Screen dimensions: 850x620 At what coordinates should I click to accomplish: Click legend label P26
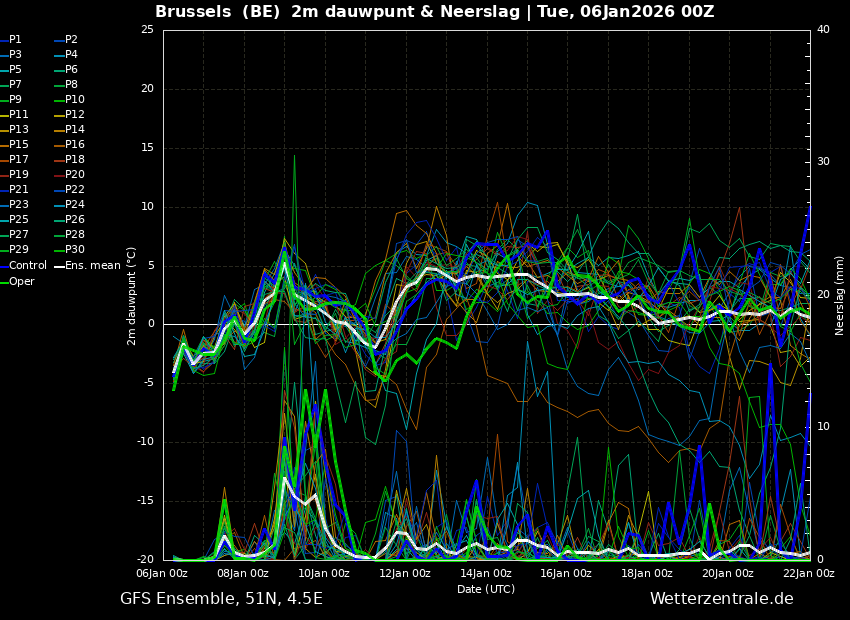tap(75, 219)
